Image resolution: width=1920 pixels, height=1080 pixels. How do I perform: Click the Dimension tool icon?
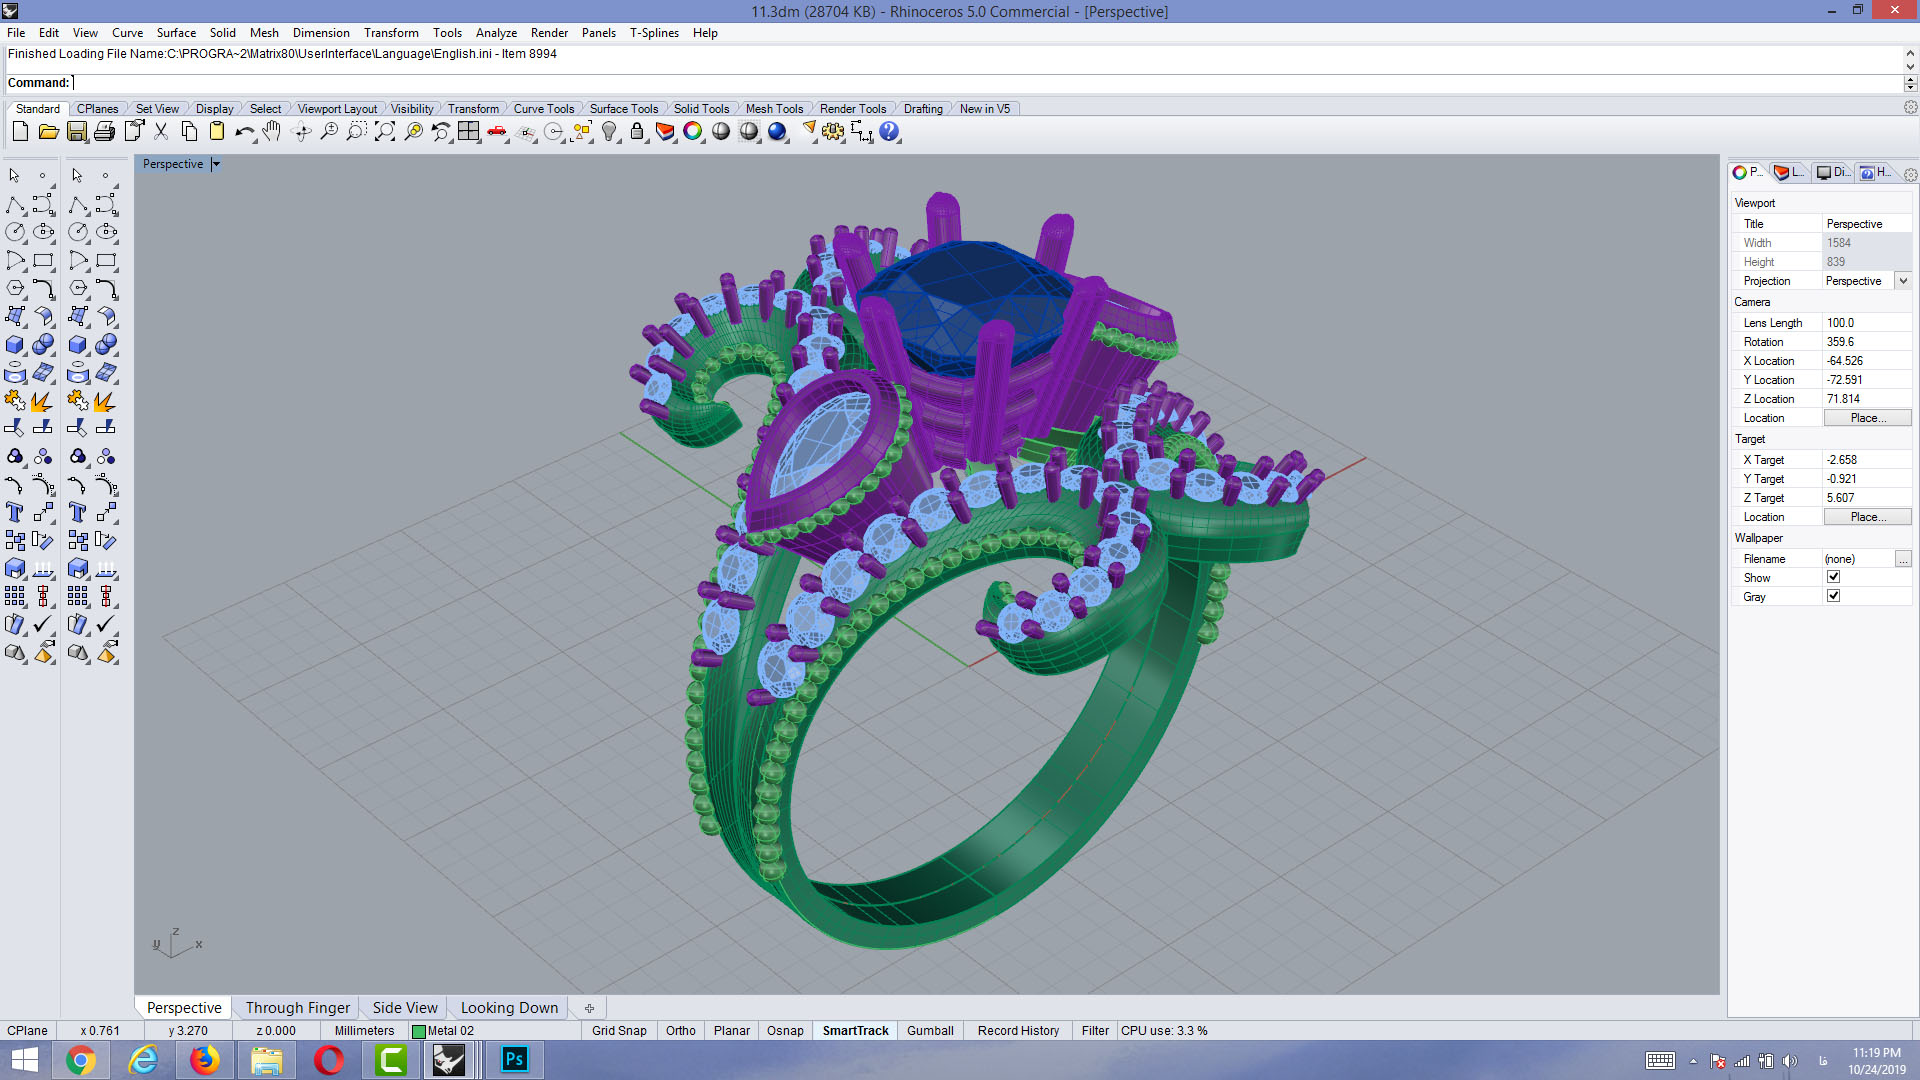(x=861, y=132)
